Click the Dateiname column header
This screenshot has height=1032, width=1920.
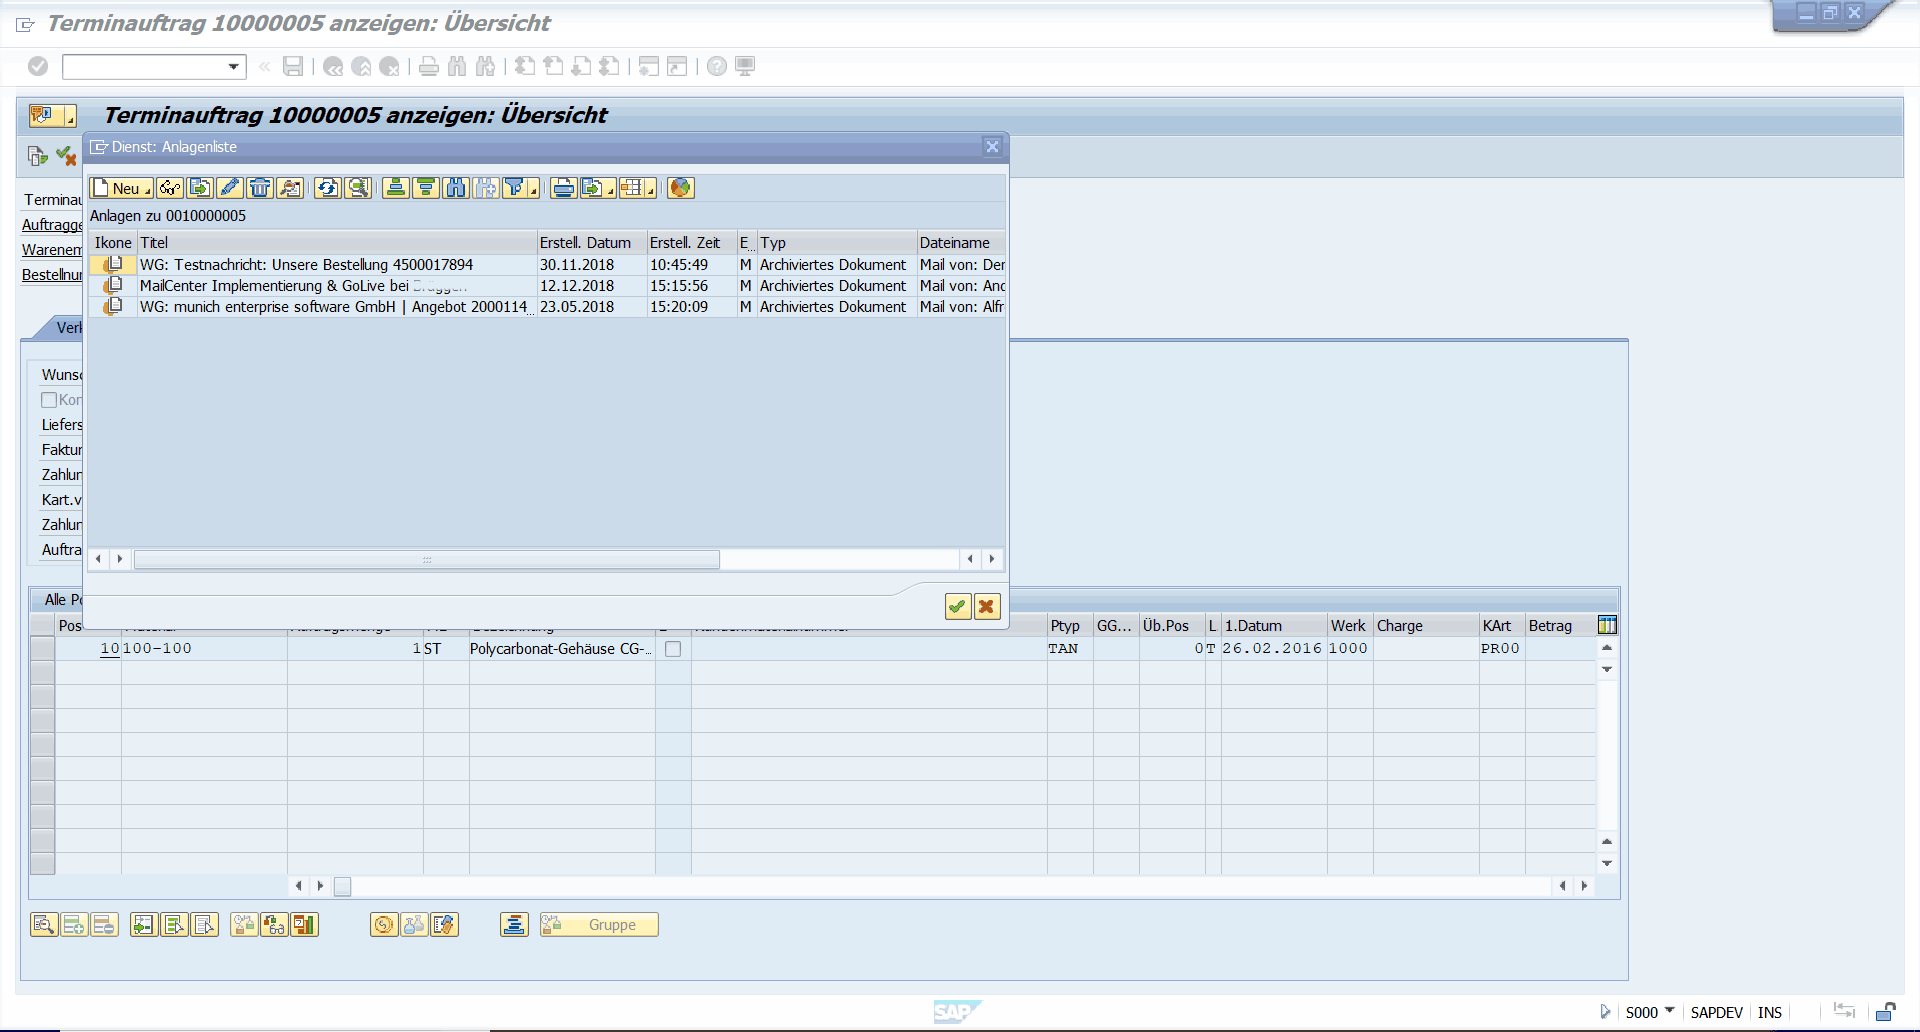[961, 243]
